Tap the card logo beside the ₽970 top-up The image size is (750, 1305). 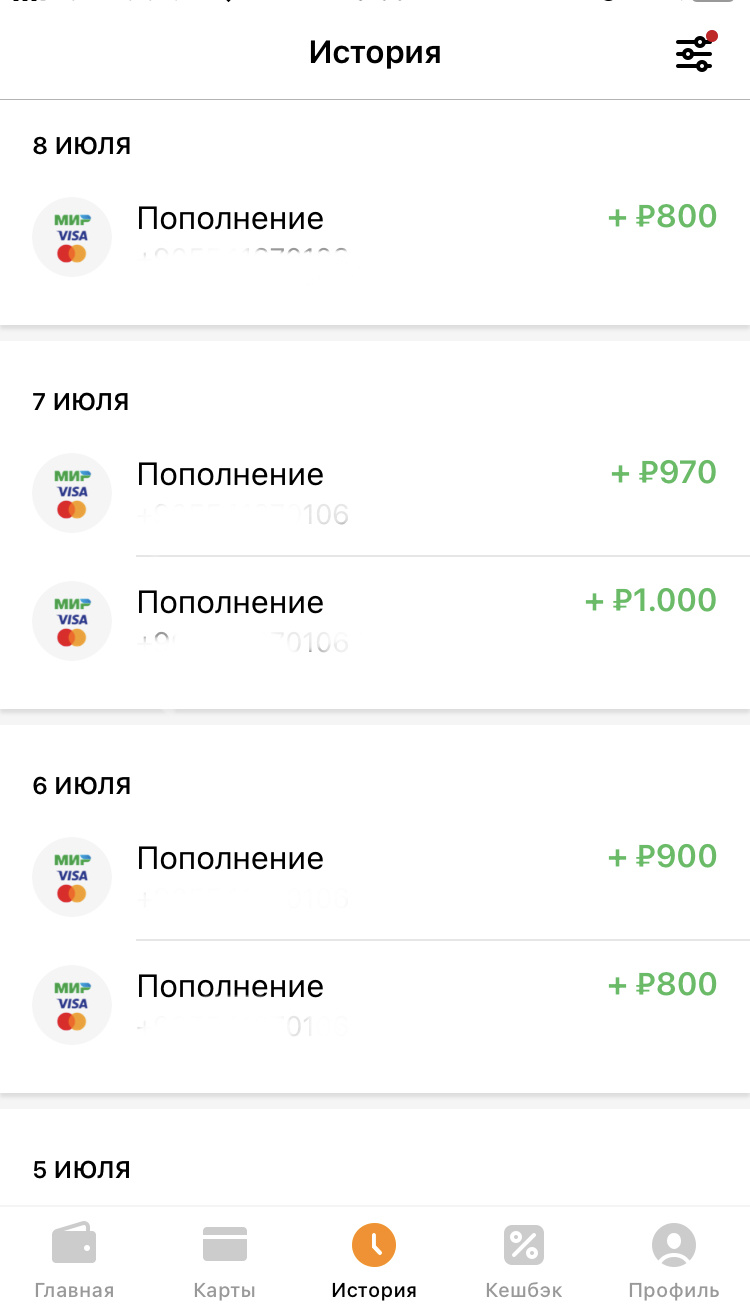72,493
